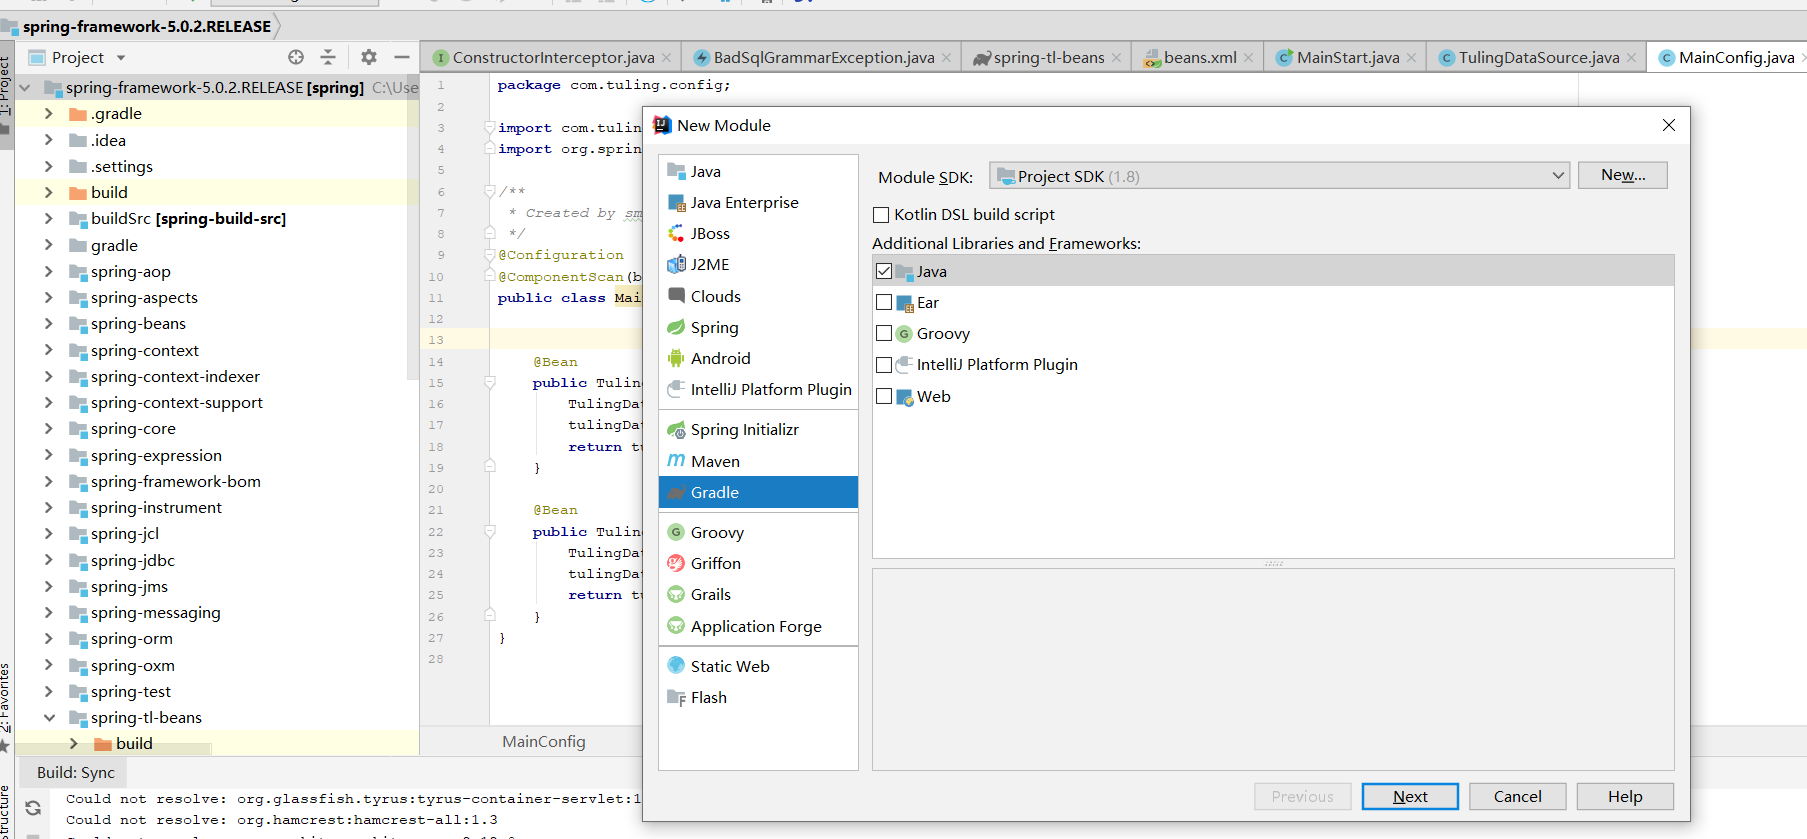The height and width of the screenshot is (839, 1807).
Task: Close the ConstructorInterceptor.java tab
Action: [667, 58]
